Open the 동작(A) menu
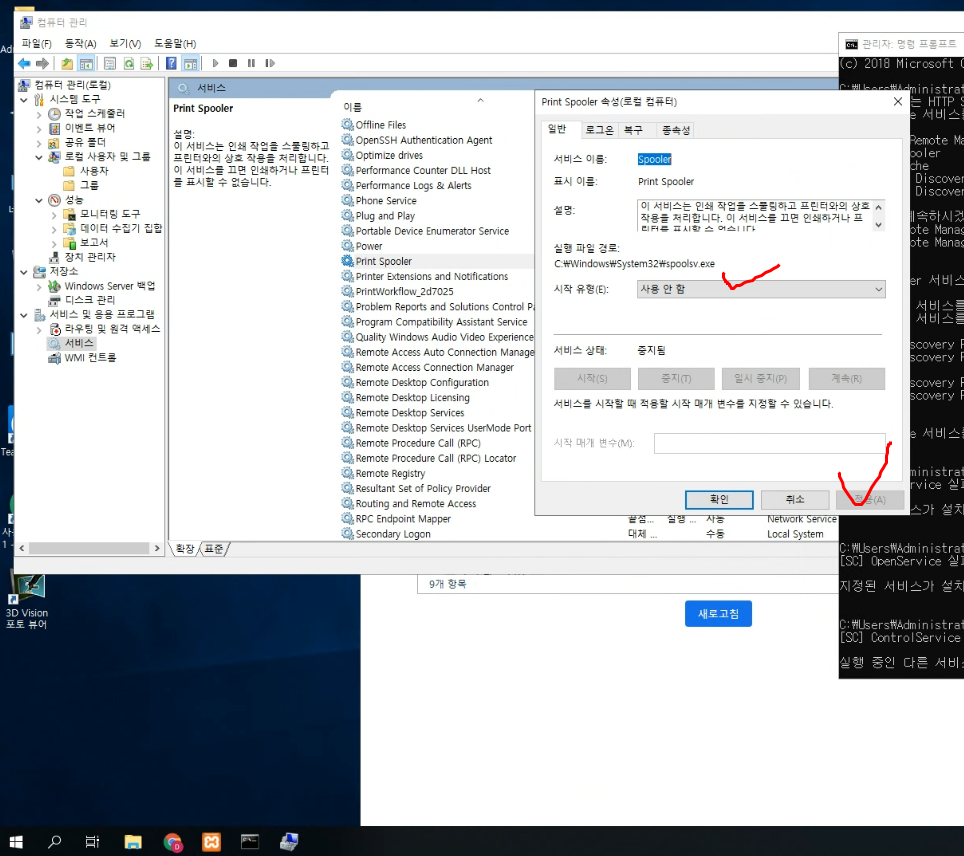This screenshot has height=856, width=964. point(81,44)
